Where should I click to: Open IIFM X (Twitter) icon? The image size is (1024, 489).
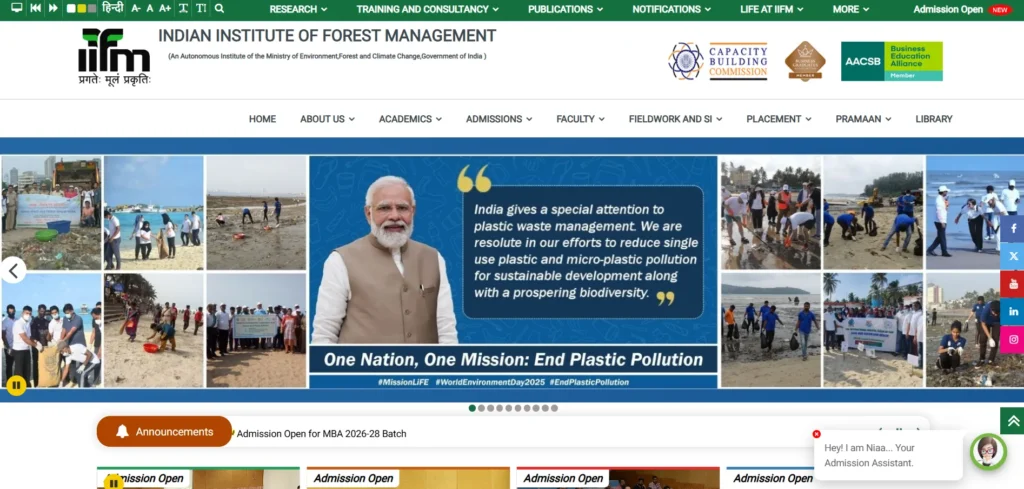coord(1012,256)
